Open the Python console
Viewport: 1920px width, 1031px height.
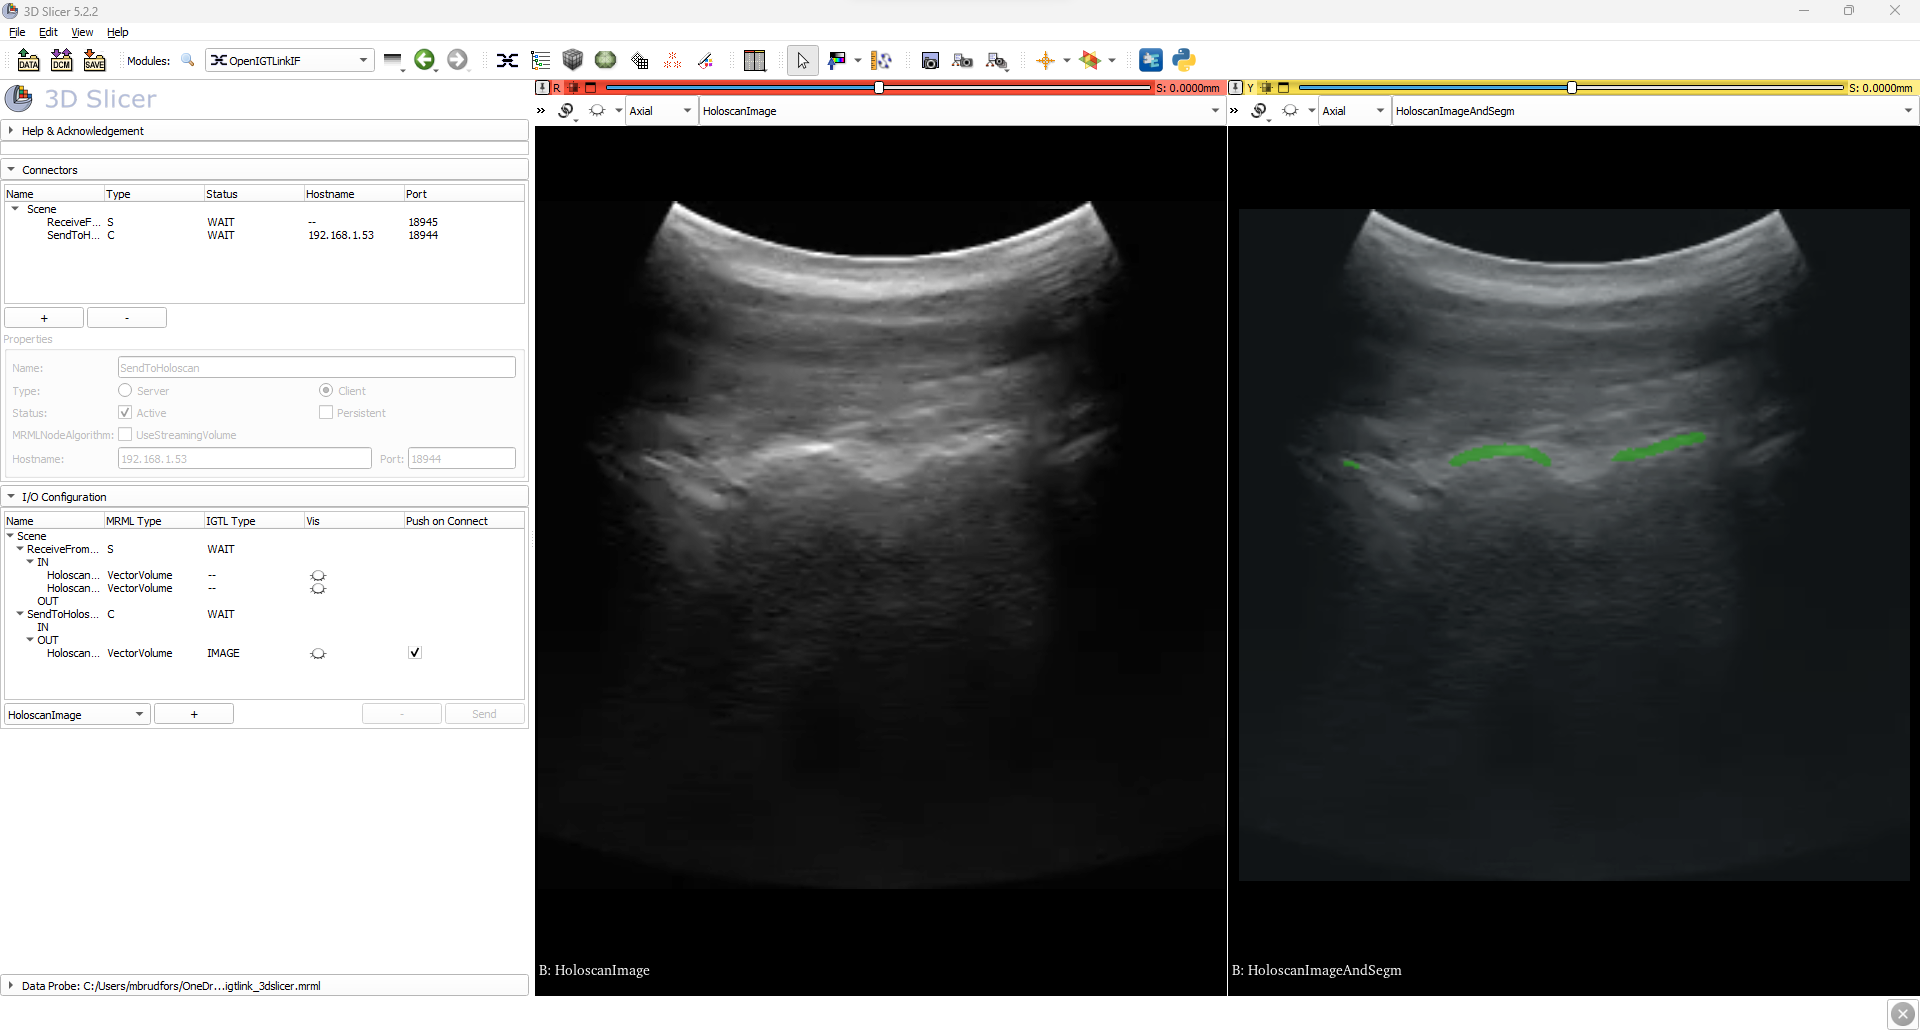[1184, 60]
